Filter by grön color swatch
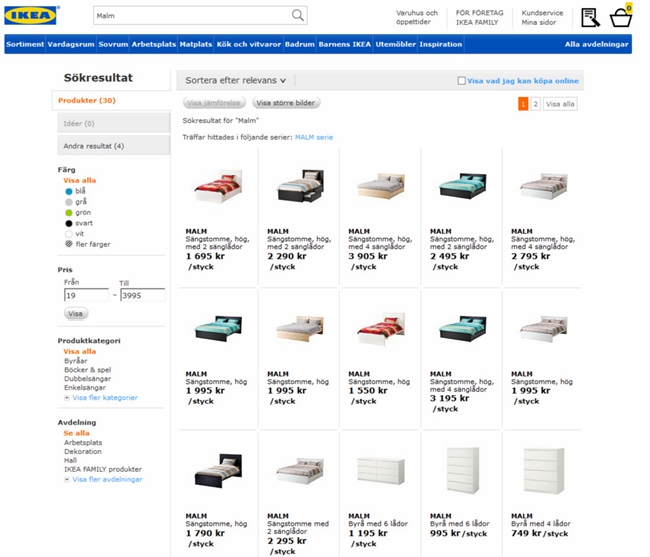Screen dimensions: 650x557 (69, 213)
